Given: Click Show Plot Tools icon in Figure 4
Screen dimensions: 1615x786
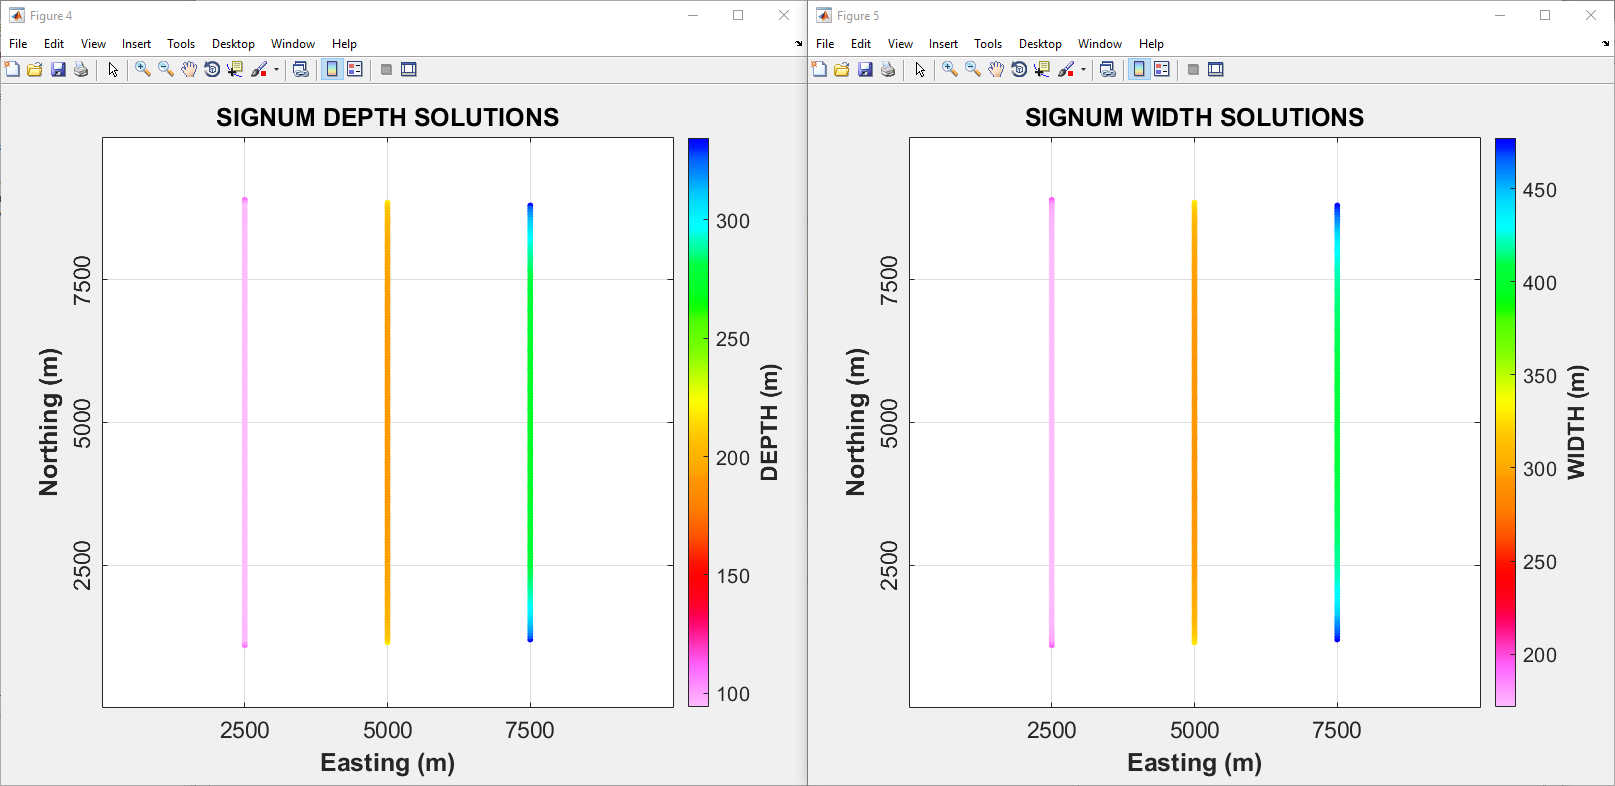Looking at the screenshot, I should (x=409, y=69).
